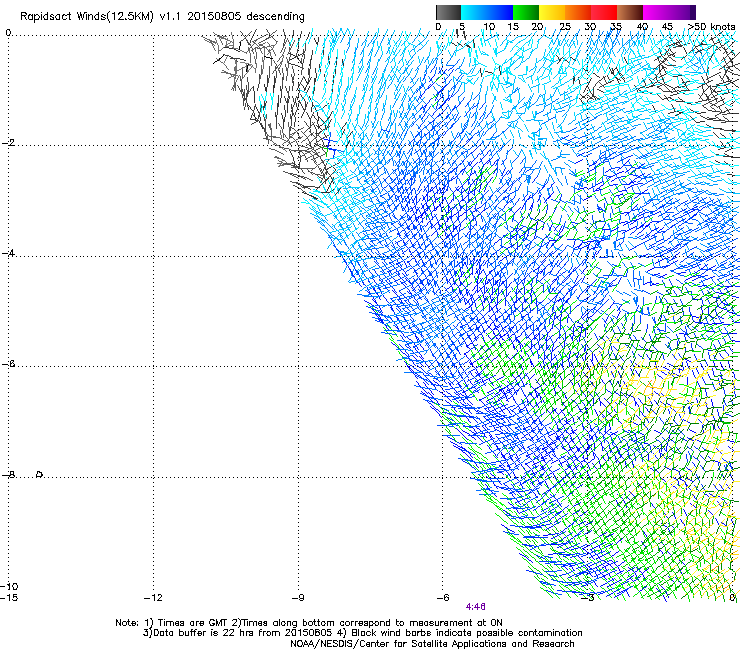Click the "-8" latitude axis label
Image resolution: width=740 pixels, height=650 pixels.
(8, 474)
